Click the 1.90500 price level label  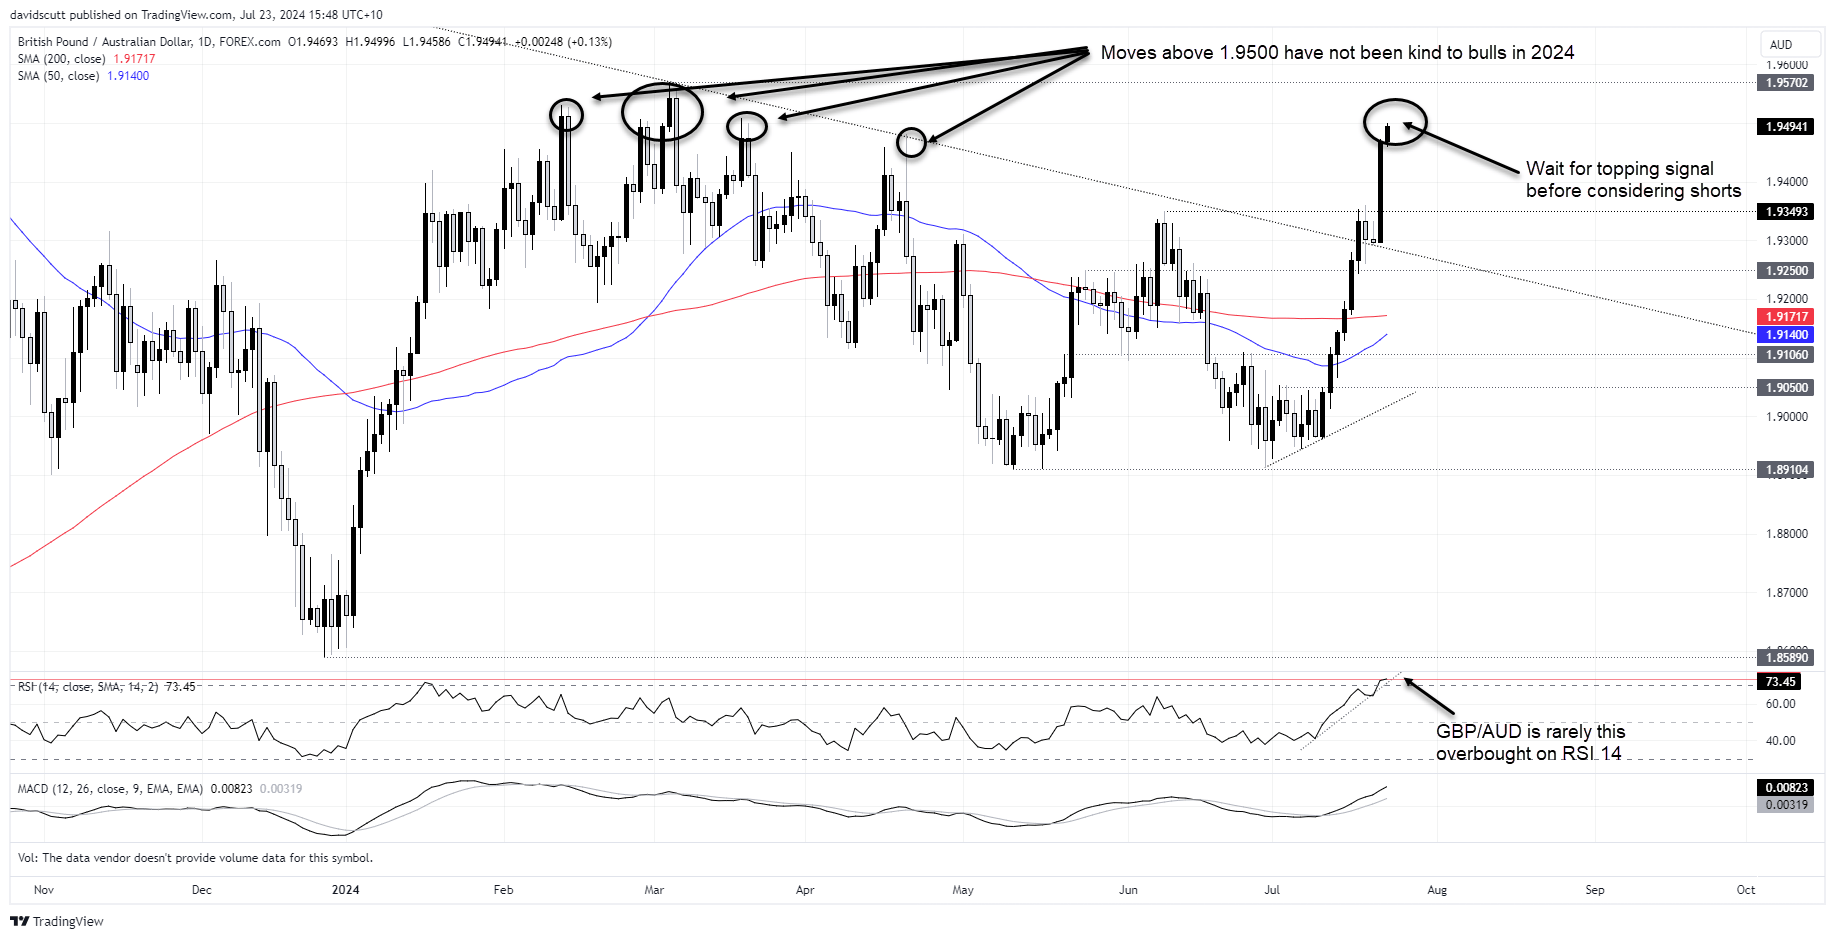pos(1786,388)
